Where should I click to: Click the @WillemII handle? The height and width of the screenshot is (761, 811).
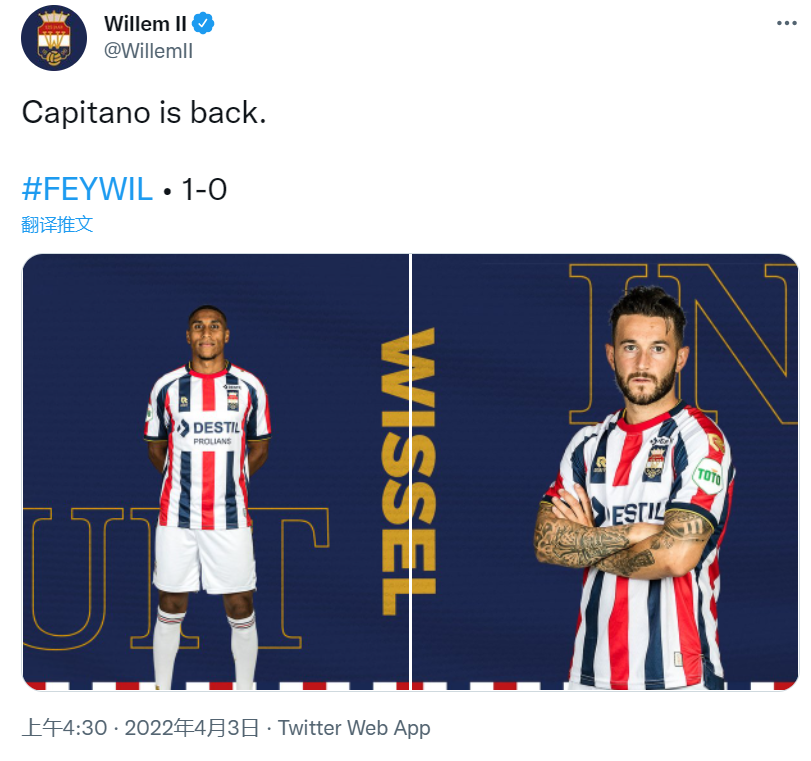(148, 51)
